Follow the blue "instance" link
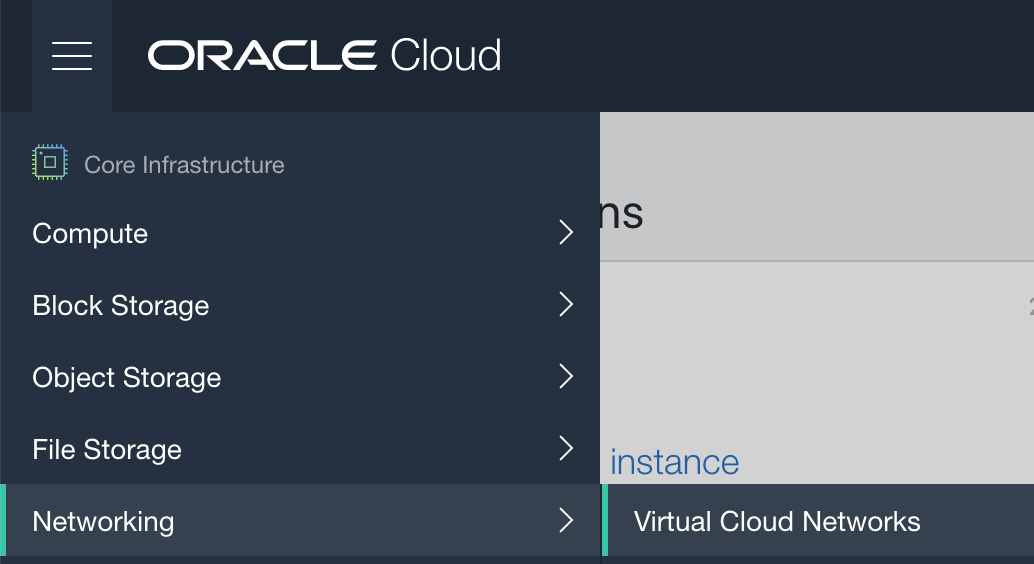 pos(675,462)
